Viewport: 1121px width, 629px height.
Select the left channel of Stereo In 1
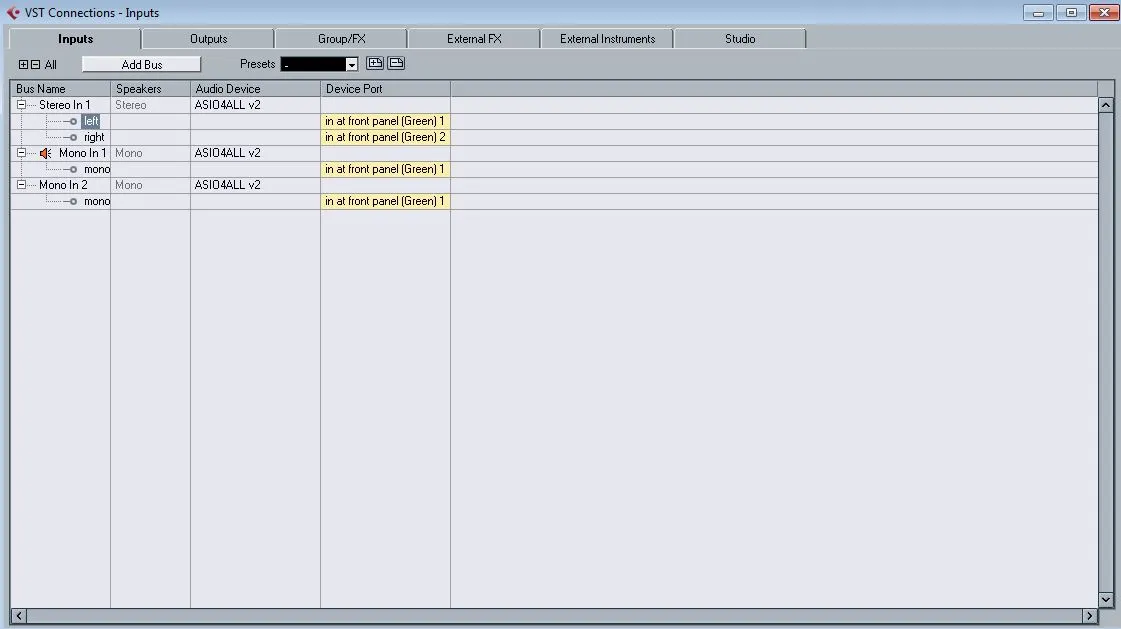pos(91,121)
